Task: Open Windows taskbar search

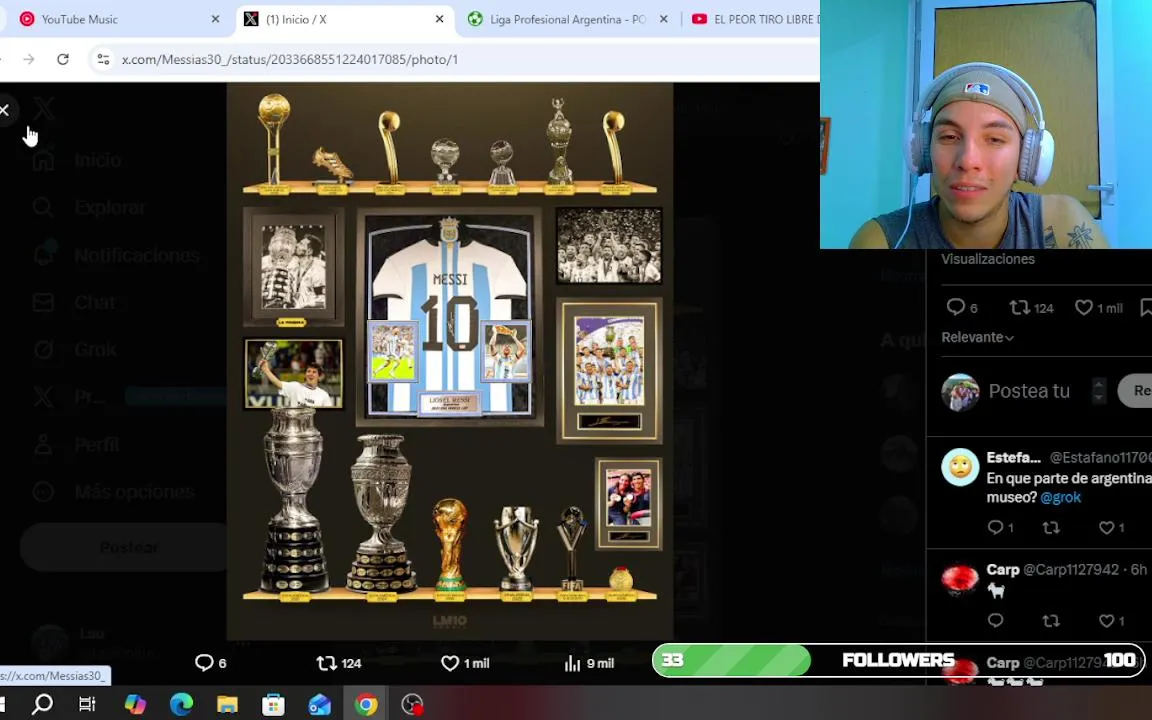Action: (x=42, y=705)
